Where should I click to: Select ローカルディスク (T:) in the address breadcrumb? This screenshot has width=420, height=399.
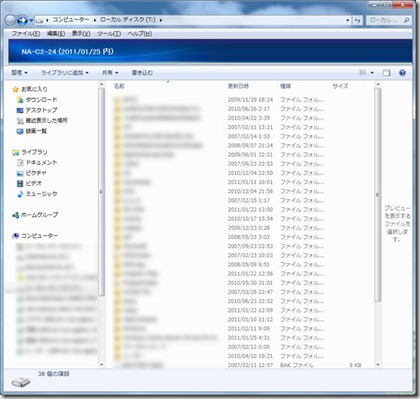pos(128,20)
